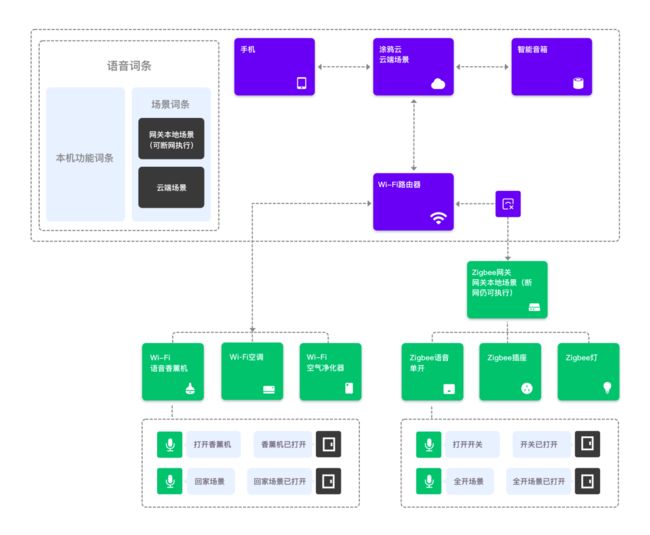Screen dimensions: 650x535
Task: Click the 打开开关 voice command bubble
Action: coord(472,444)
